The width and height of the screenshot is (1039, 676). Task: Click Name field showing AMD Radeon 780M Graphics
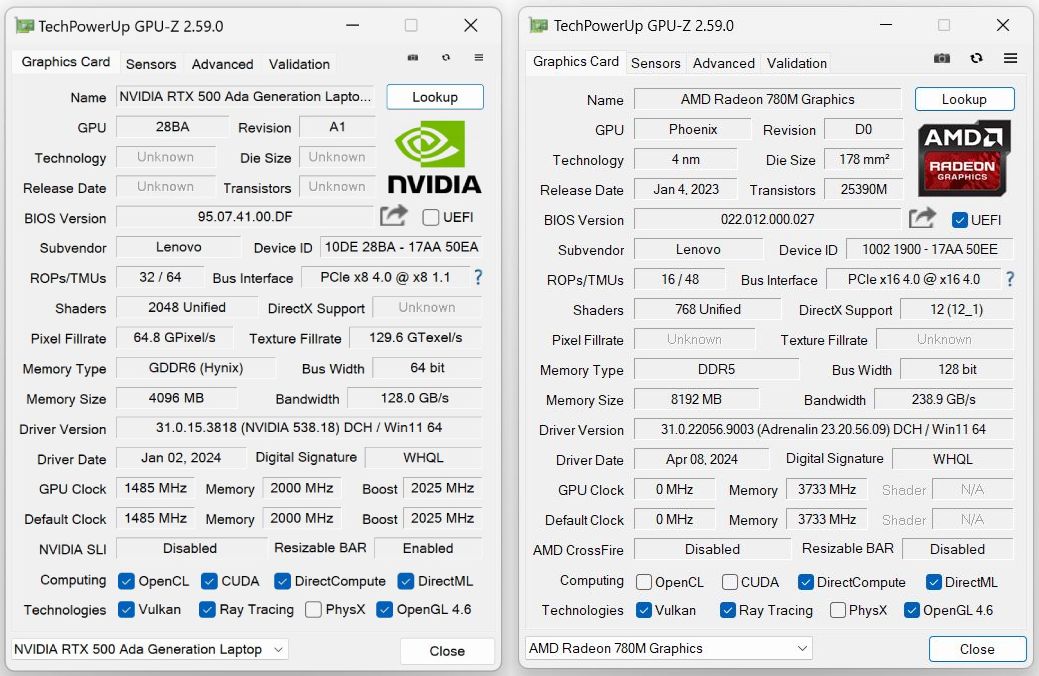click(767, 99)
